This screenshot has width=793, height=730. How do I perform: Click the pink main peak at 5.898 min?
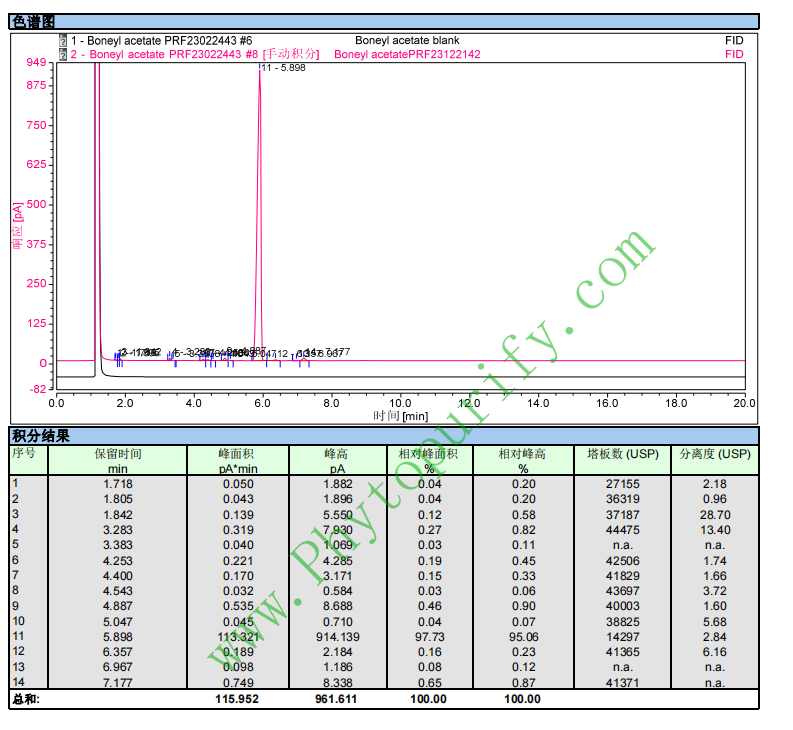click(x=259, y=200)
